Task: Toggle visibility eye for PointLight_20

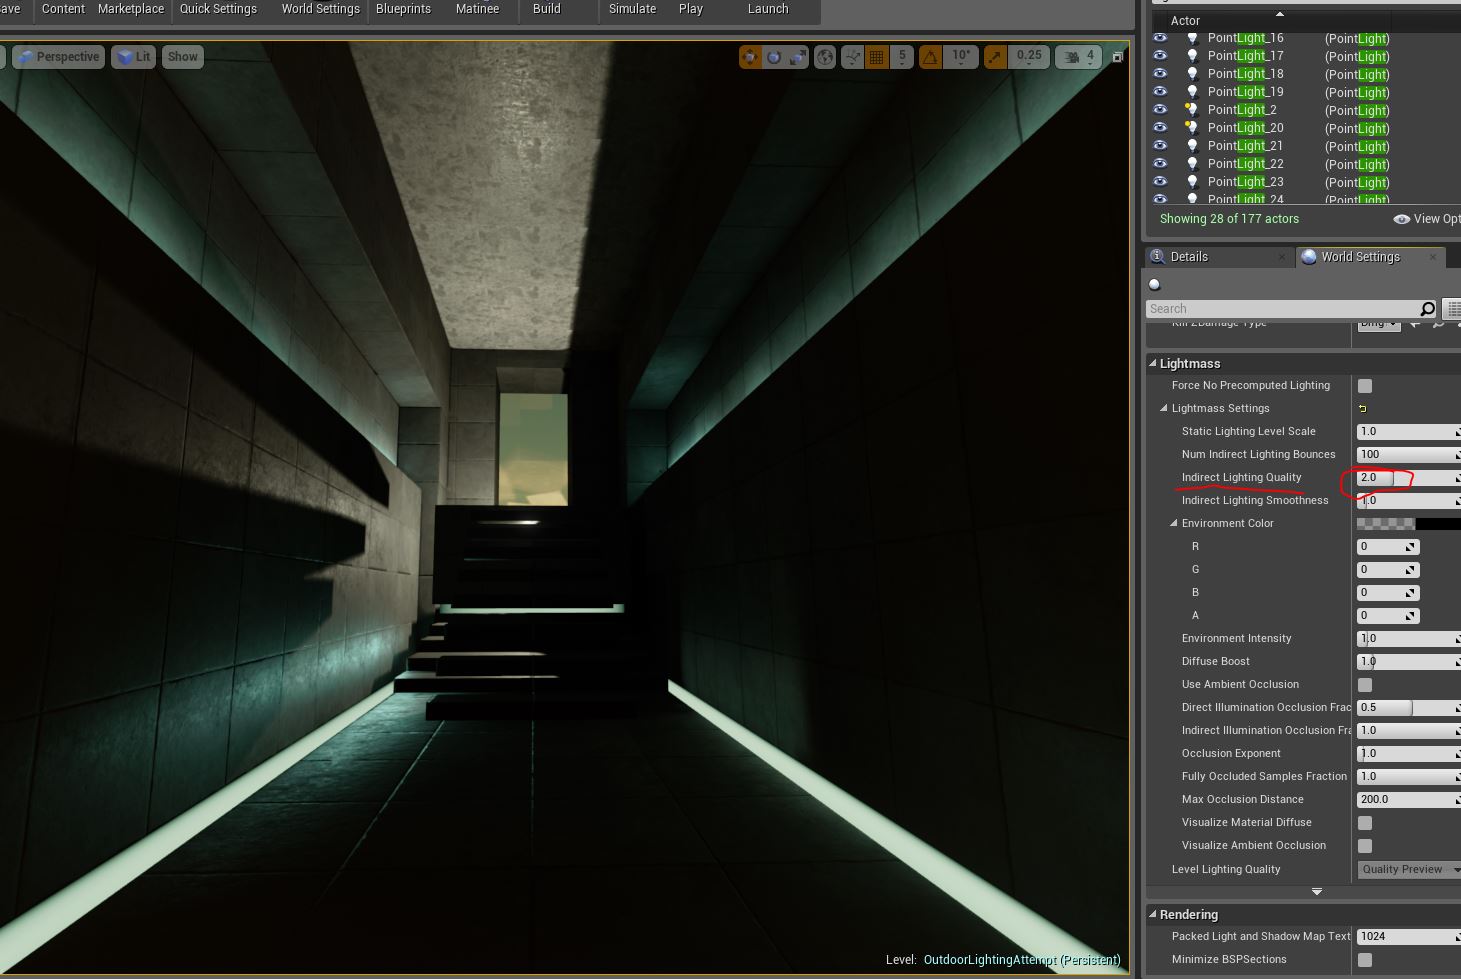Action: [1160, 128]
